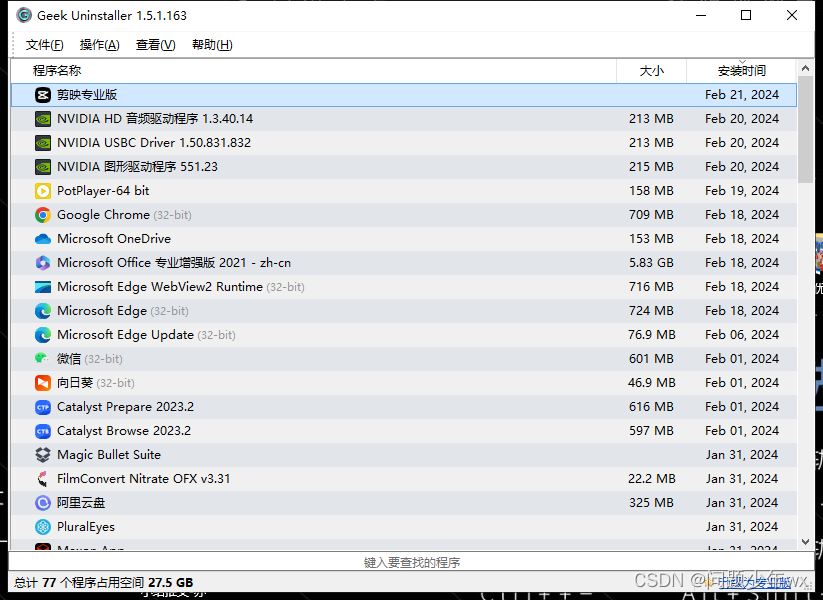Click the 22.2 MB size value
823x600 pixels.
[x=651, y=479]
